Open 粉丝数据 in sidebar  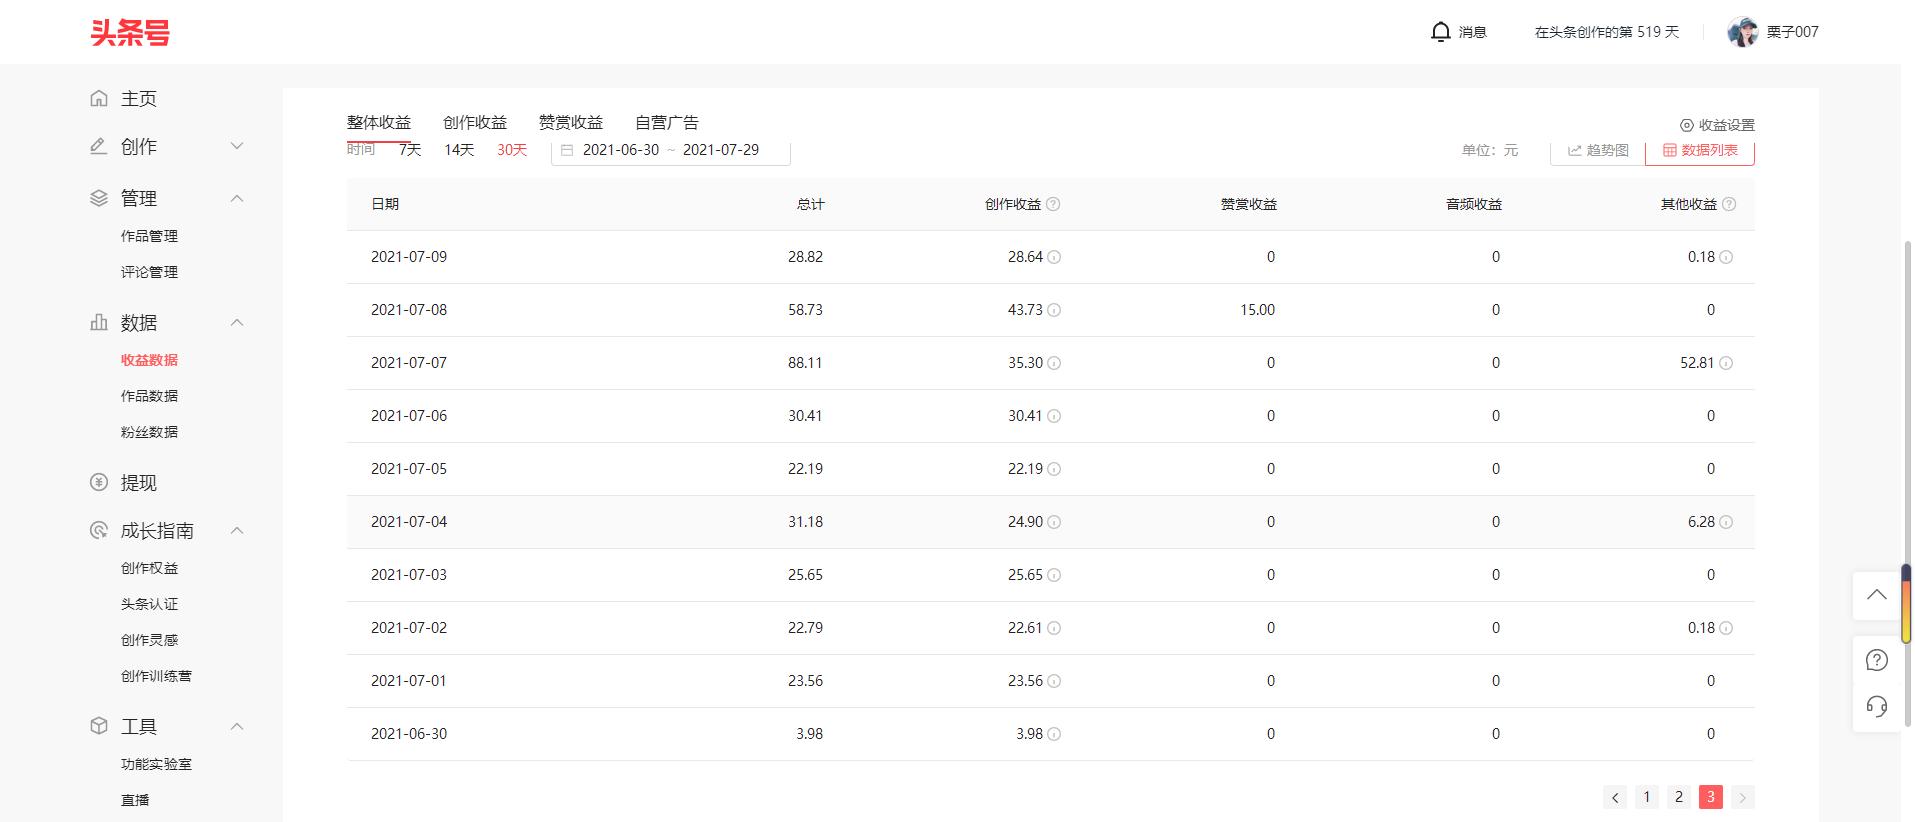[149, 432]
